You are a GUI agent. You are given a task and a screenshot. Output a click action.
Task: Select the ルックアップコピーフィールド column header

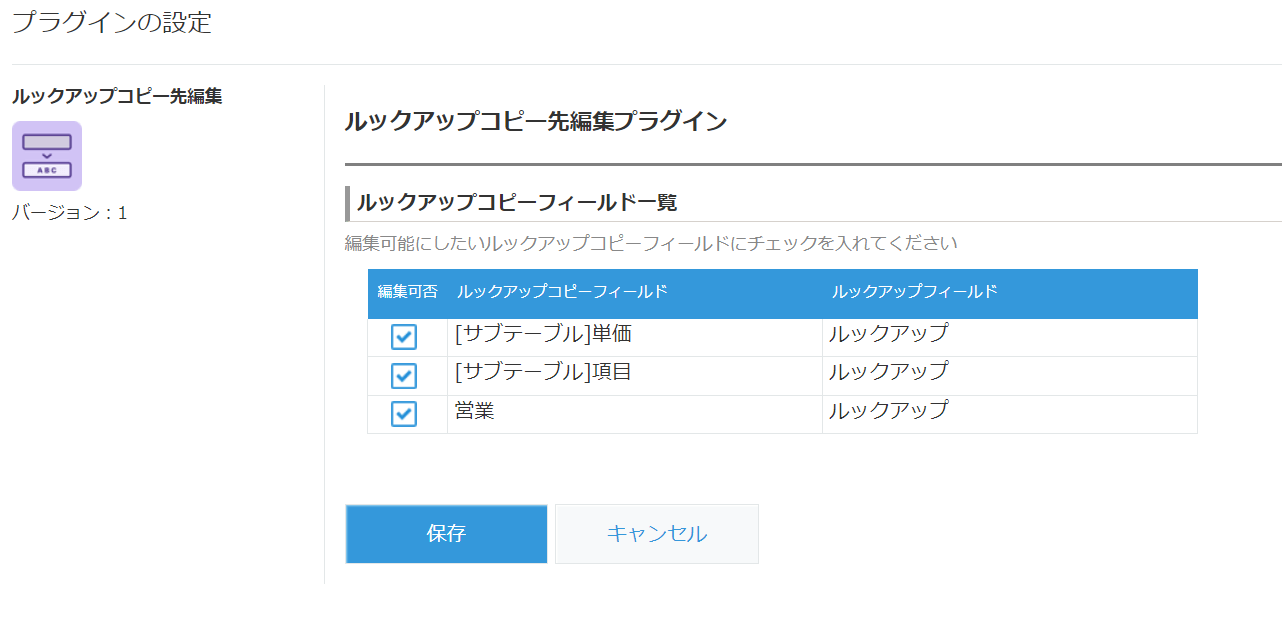coord(562,292)
